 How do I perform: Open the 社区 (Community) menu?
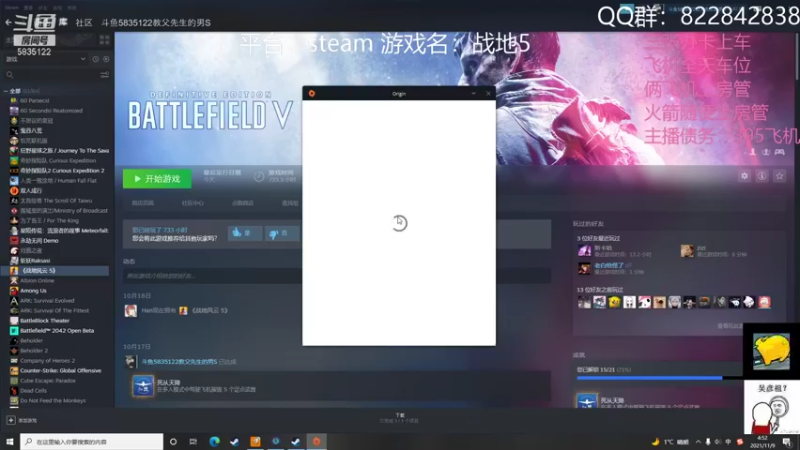(x=84, y=22)
